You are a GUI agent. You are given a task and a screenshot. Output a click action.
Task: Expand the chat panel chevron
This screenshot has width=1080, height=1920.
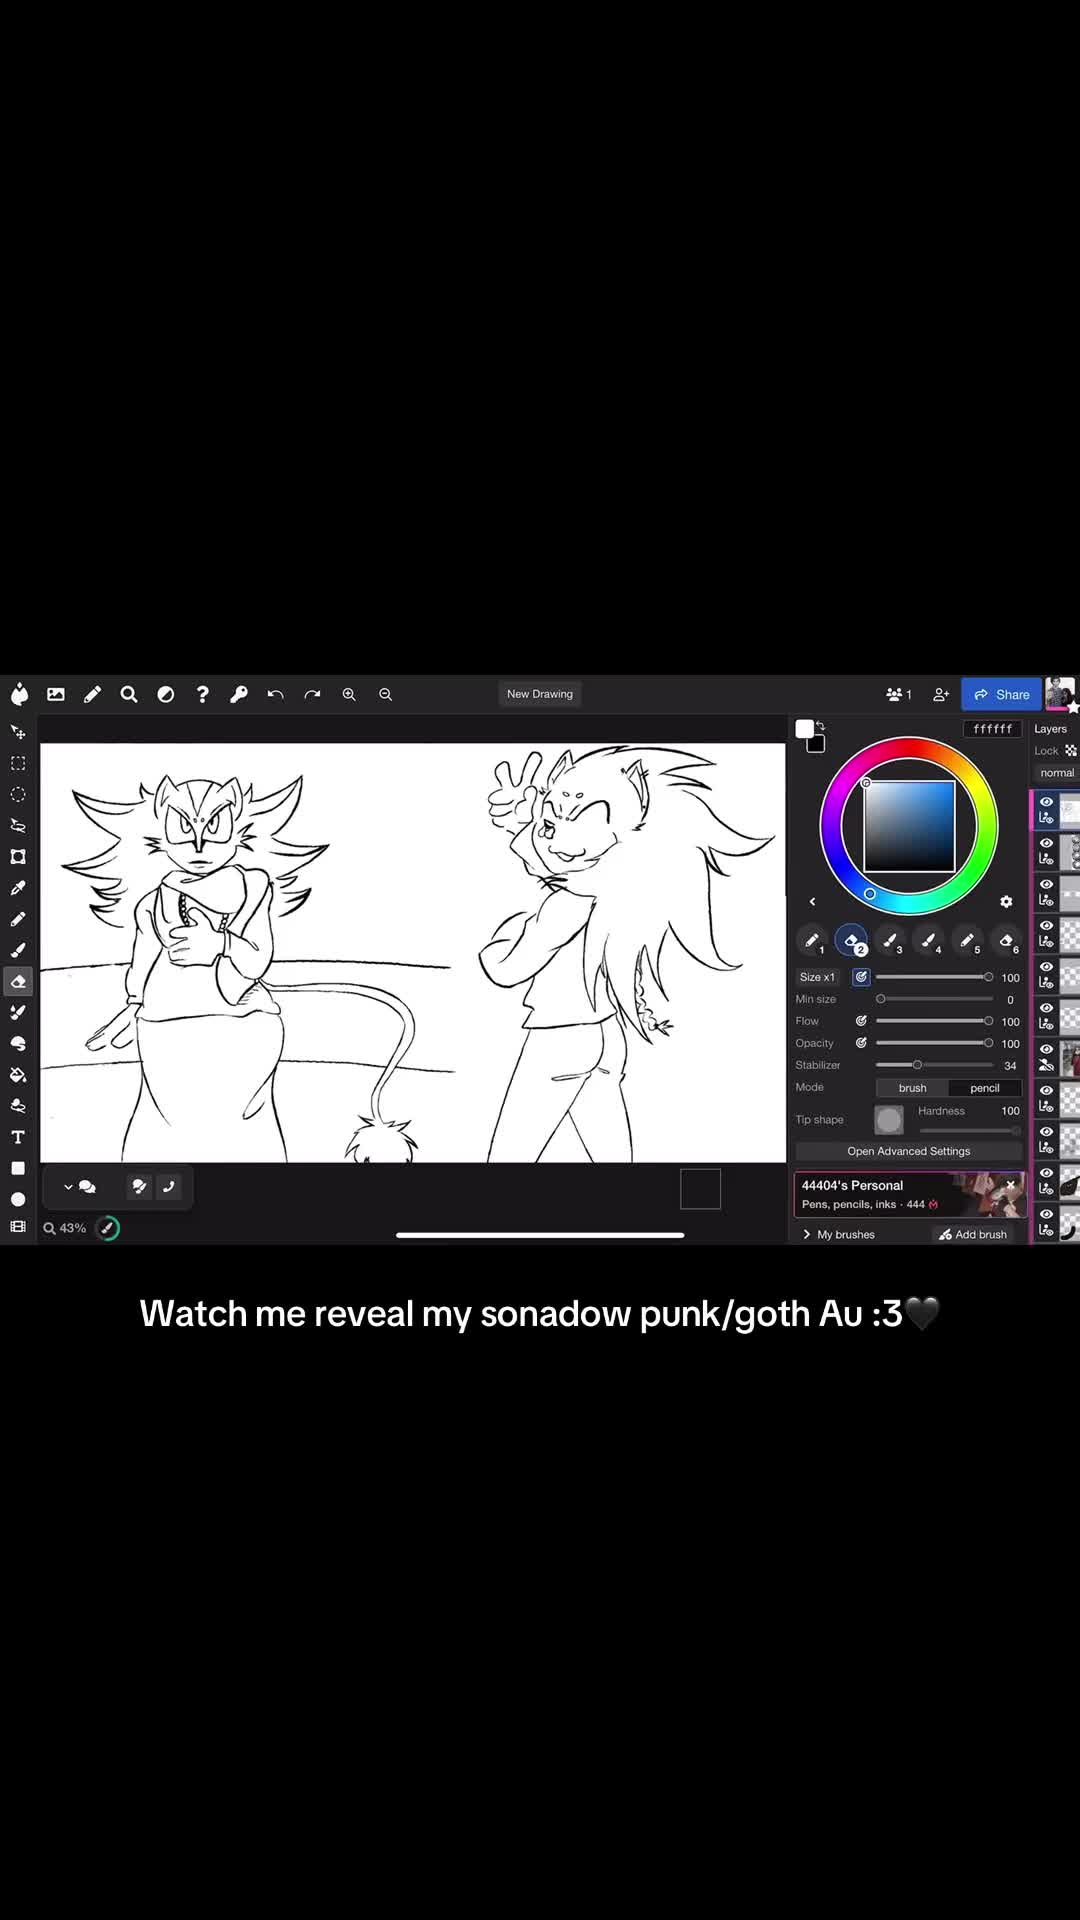pos(68,1187)
